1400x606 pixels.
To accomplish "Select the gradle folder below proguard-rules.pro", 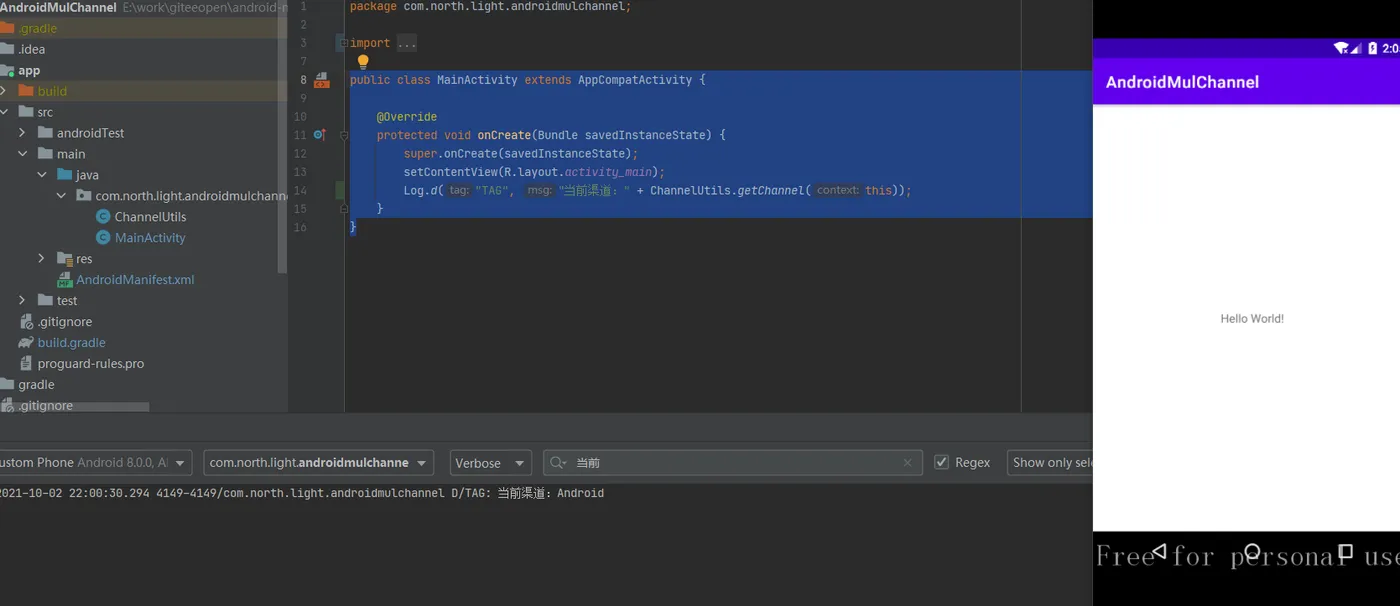I will tap(36, 385).
